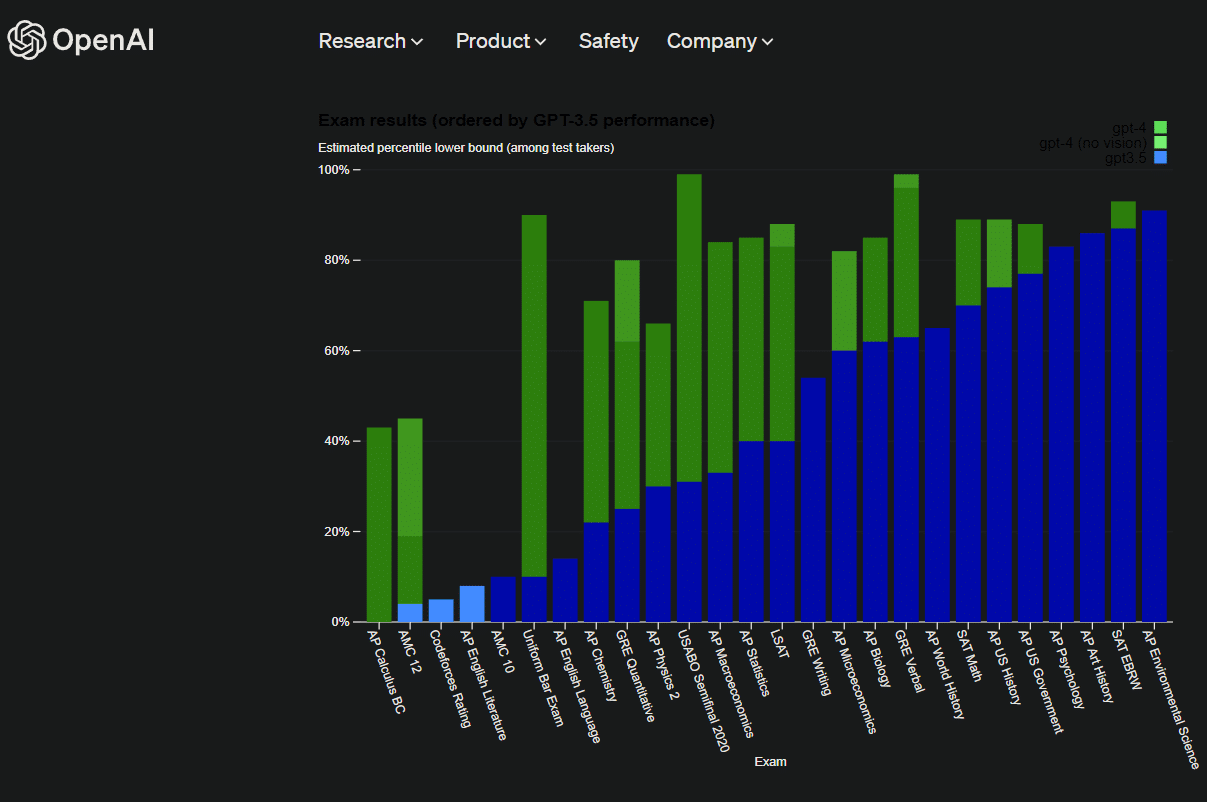Select the gpt3.5 legend square
The width and height of the screenshot is (1207, 802).
pos(1160,157)
